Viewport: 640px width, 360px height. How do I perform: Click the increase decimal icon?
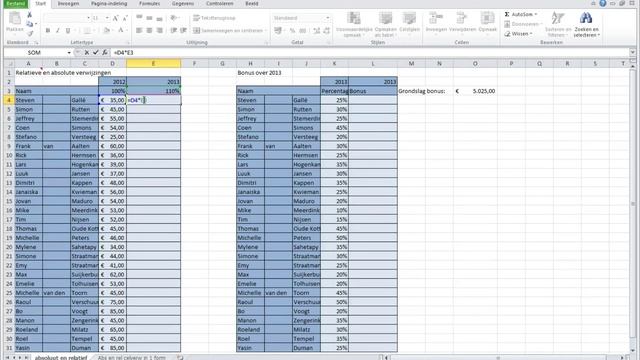317,31
